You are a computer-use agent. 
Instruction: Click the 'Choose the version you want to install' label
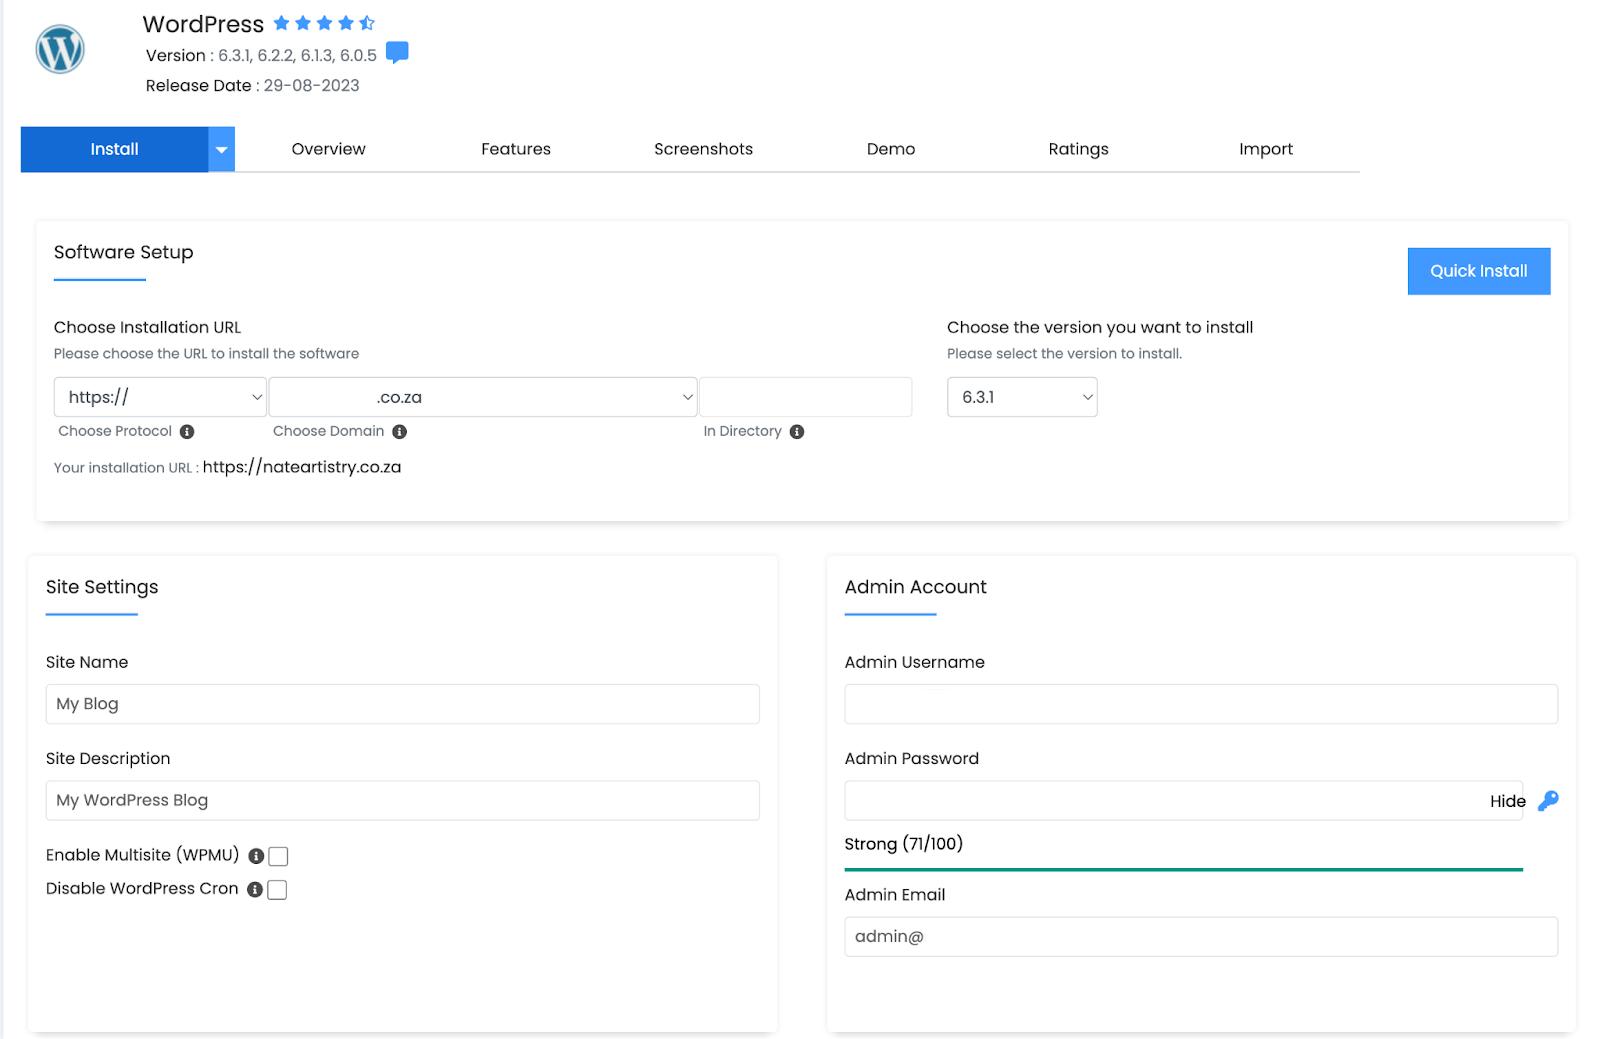tap(1100, 327)
